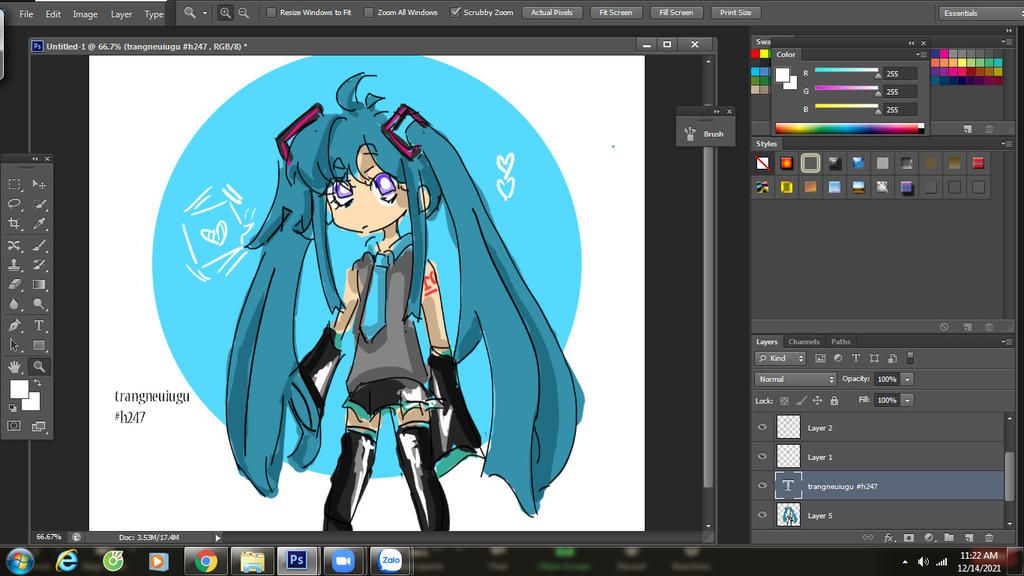
Task: Expand status bar info arrow
Action: click(218, 537)
